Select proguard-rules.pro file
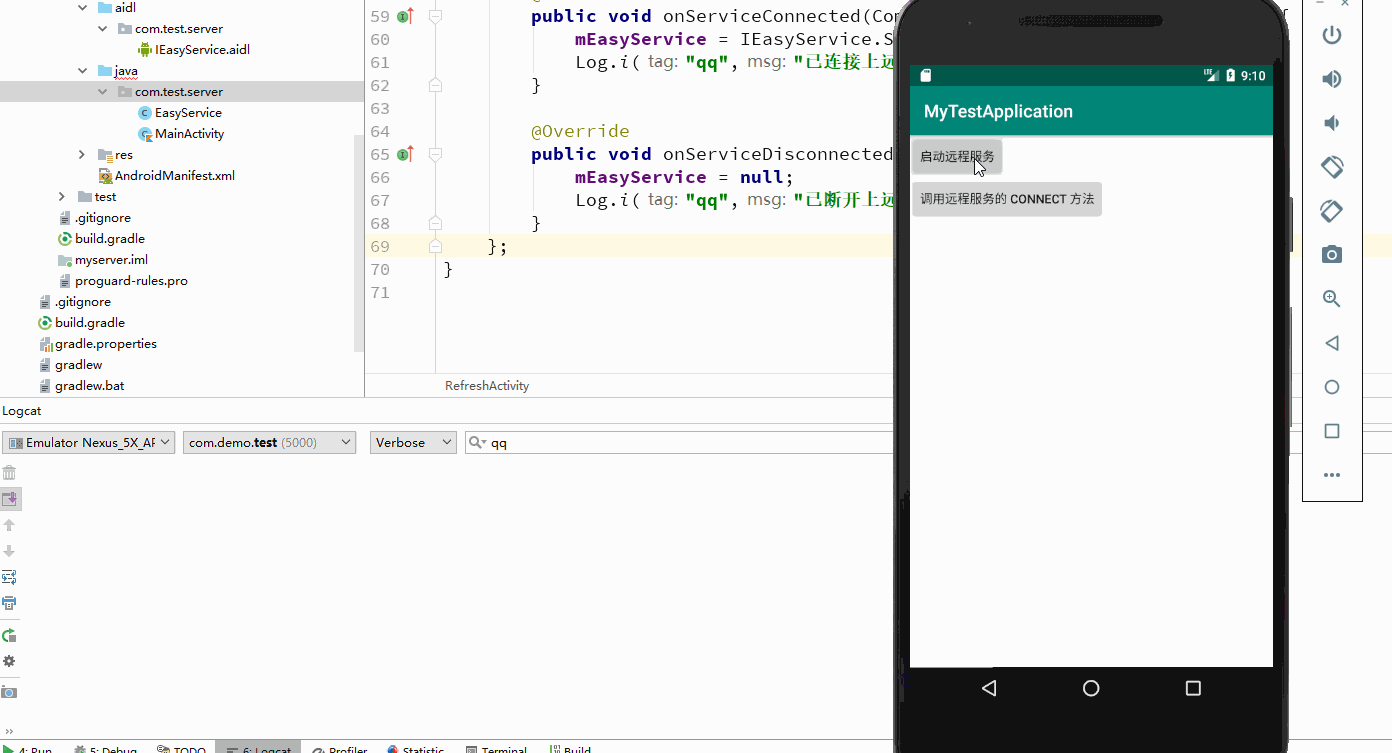This screenshot has height=753, width=1392. 123,280
